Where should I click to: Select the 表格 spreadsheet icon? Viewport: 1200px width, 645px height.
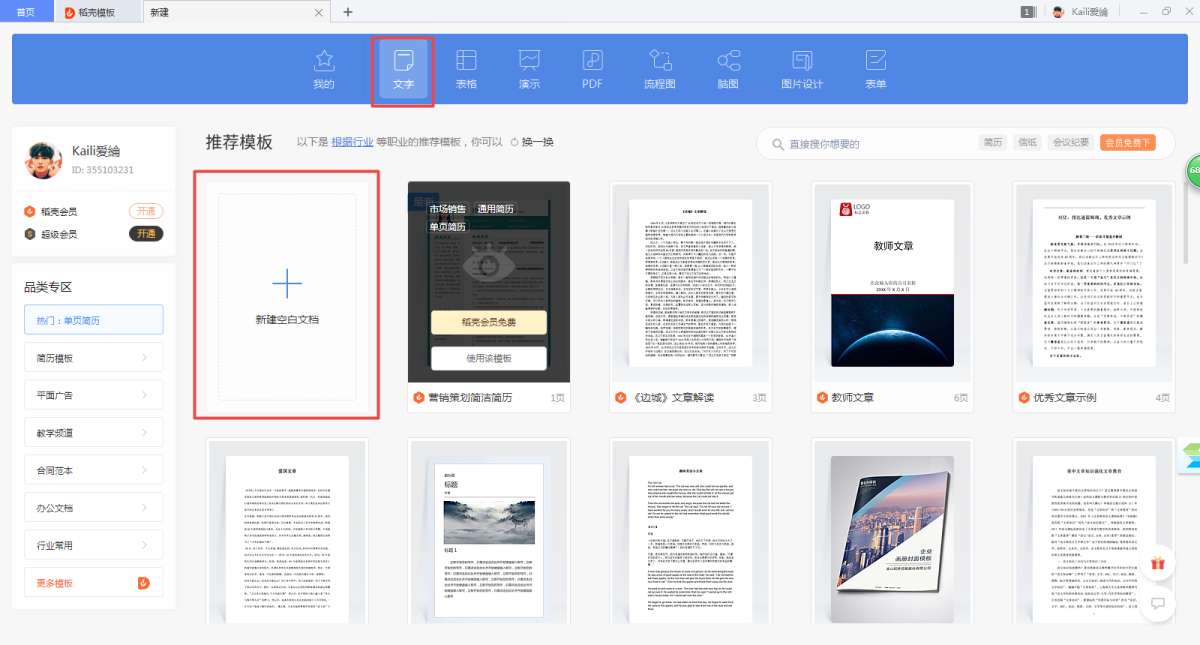[x=466, y=70]
